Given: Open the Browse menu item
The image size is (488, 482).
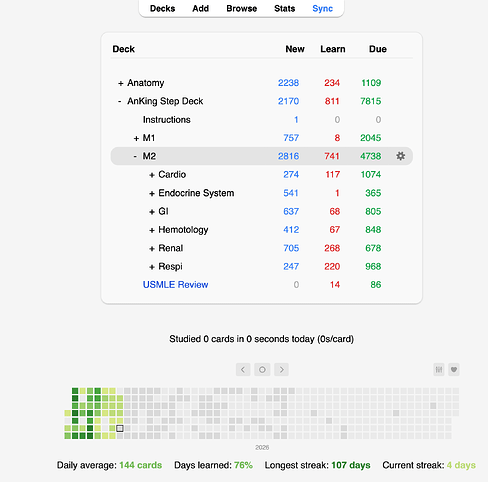Looking at the screenshot, I should click(242, 8).
